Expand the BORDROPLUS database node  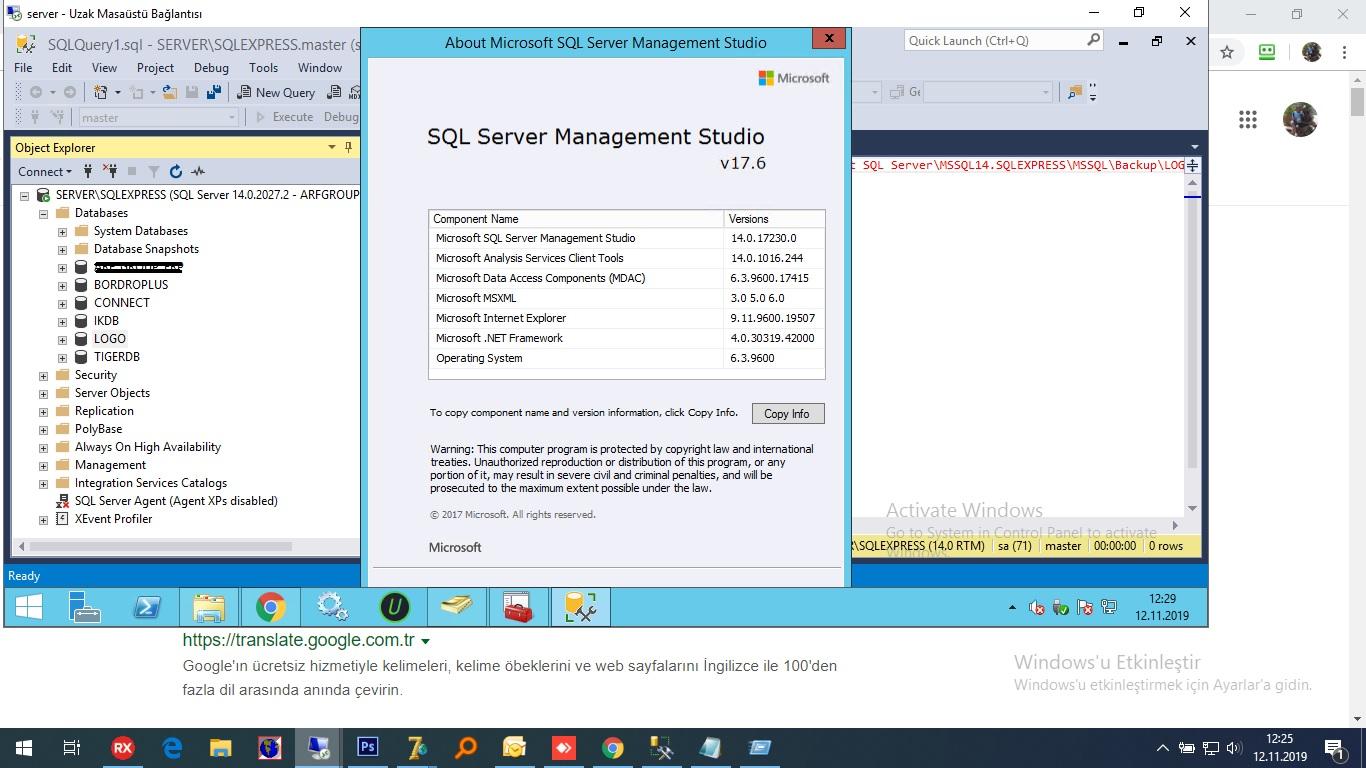(x=62, y=285)
